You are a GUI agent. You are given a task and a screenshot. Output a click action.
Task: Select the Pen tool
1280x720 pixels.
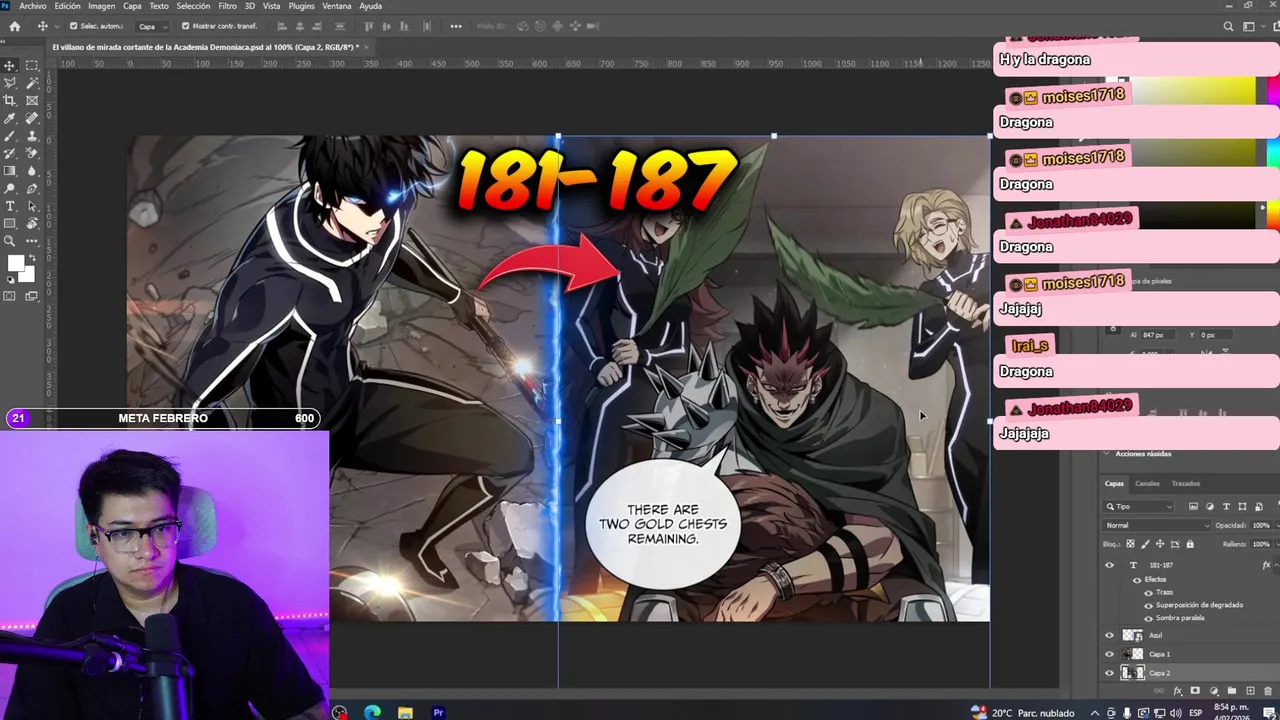pyautogui.click(x=32, y=187)
